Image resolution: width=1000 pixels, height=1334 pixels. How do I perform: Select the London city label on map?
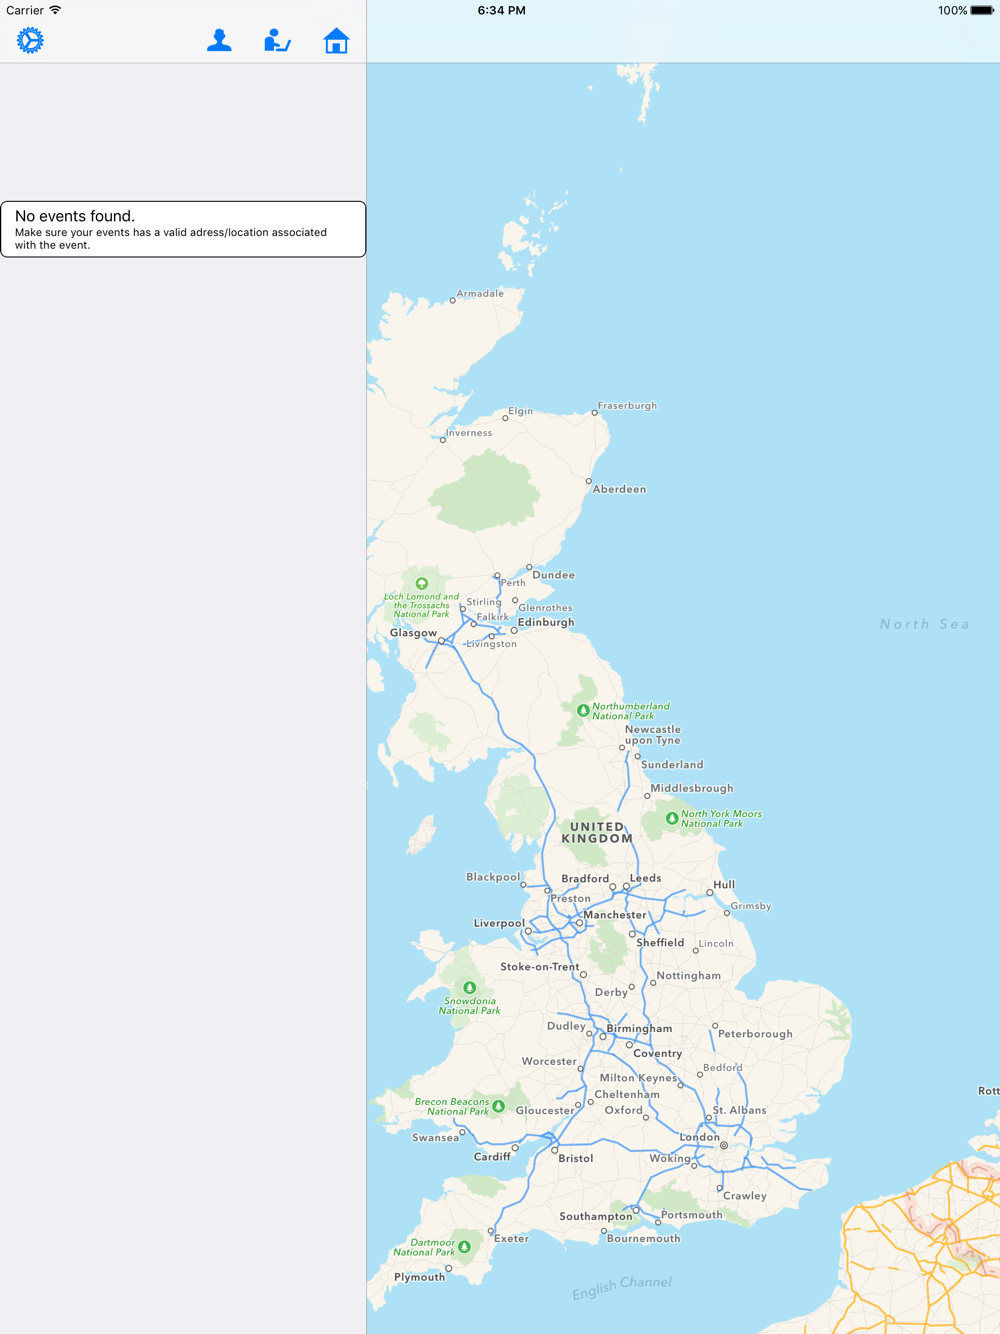click(x=699, y=1137)
